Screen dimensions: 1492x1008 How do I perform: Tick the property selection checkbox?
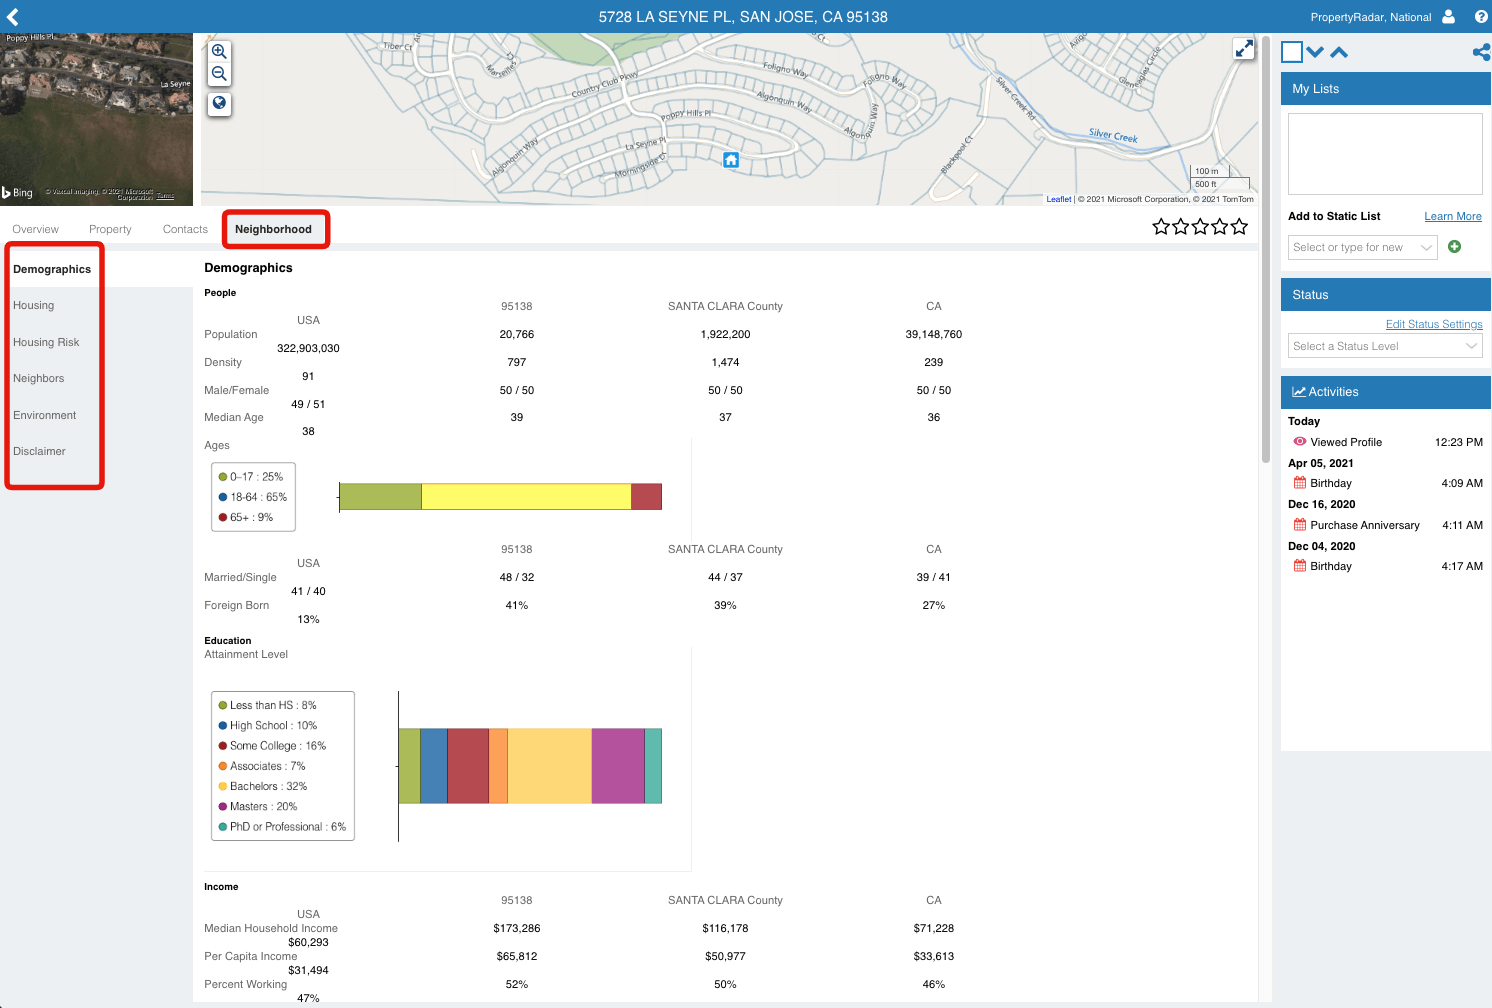[1292, 52]
